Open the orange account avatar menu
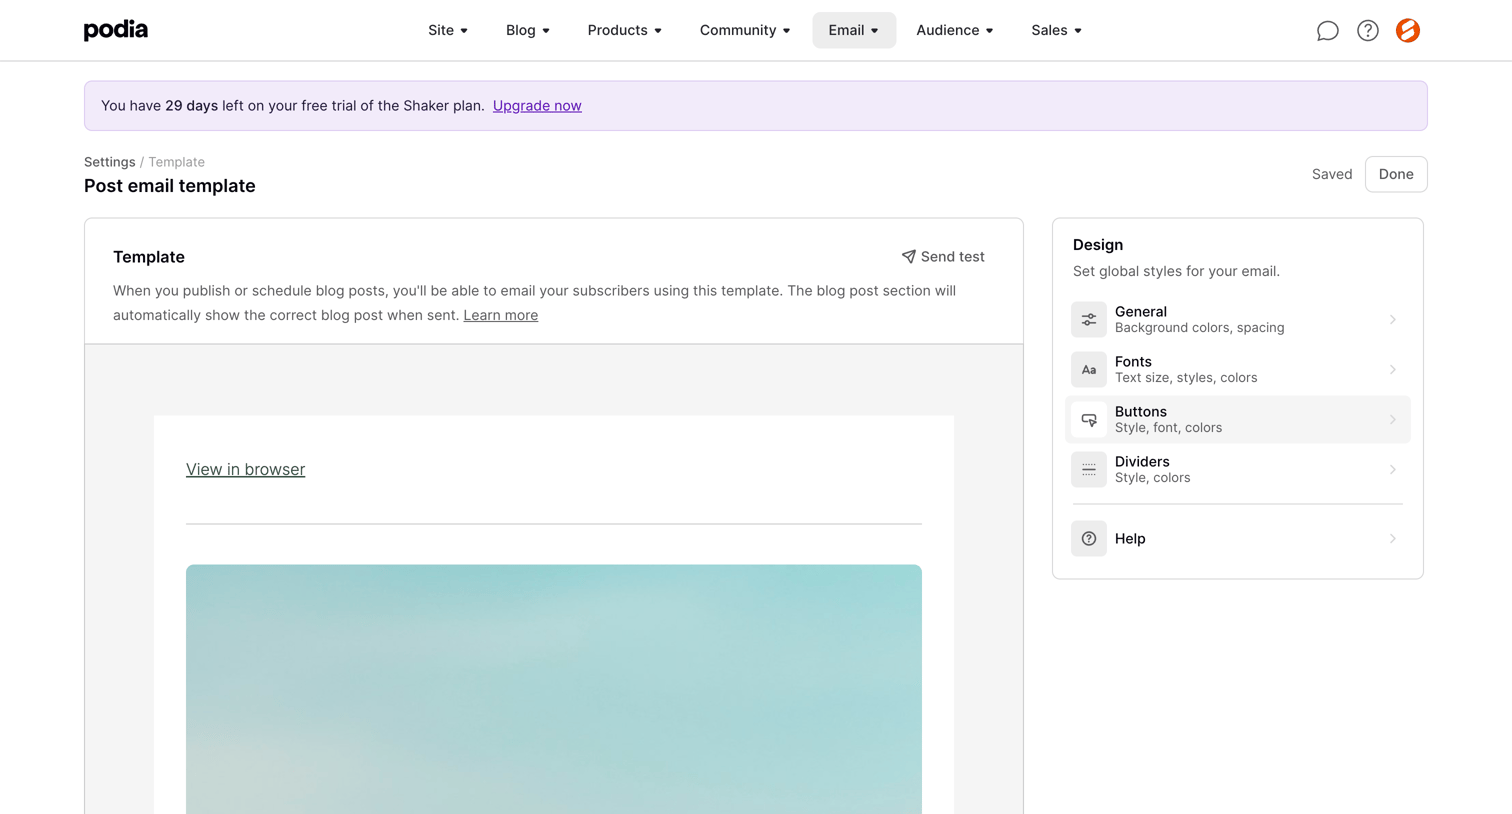The height and width of the screenshot is (814, 1512). (1408, 31)
